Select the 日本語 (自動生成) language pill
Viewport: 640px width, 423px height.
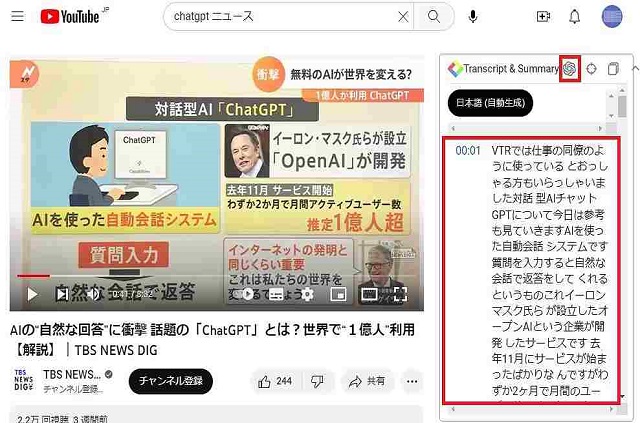490,103
